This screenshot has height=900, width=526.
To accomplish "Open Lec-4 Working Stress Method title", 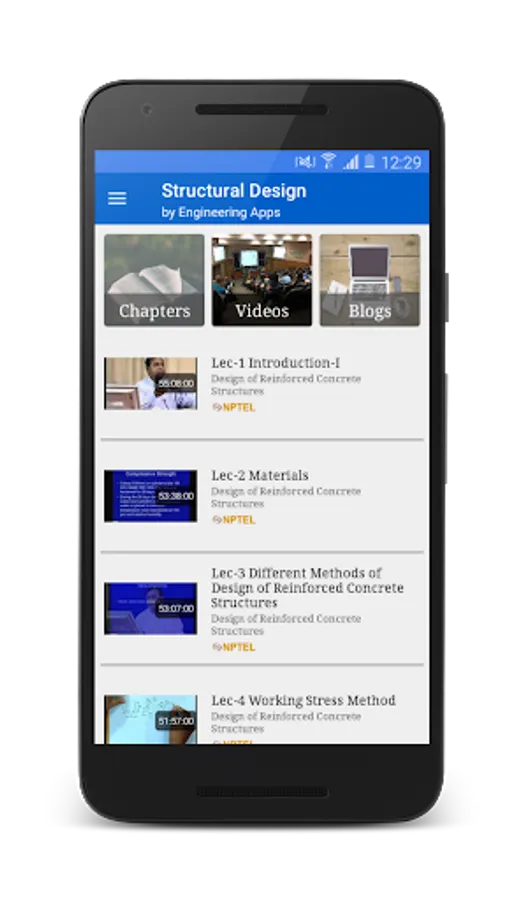I will 303,700.
